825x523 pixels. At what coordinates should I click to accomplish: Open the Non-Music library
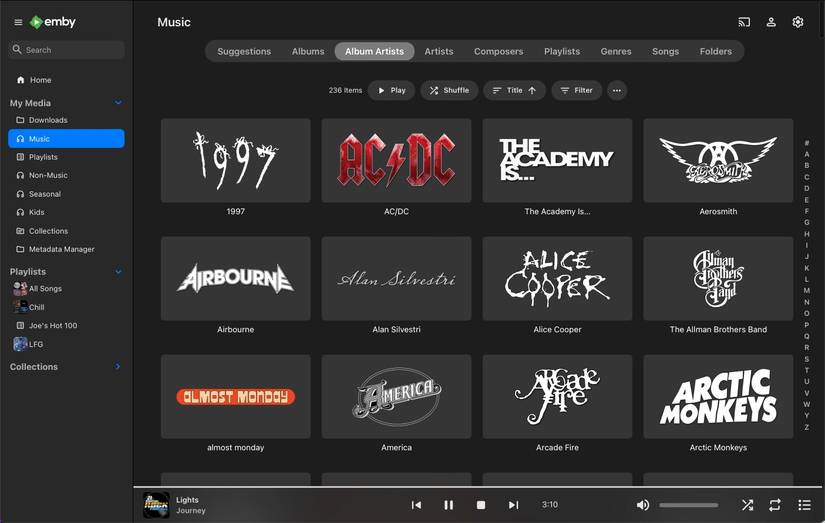pyautogui.click(x=66, y=175)
